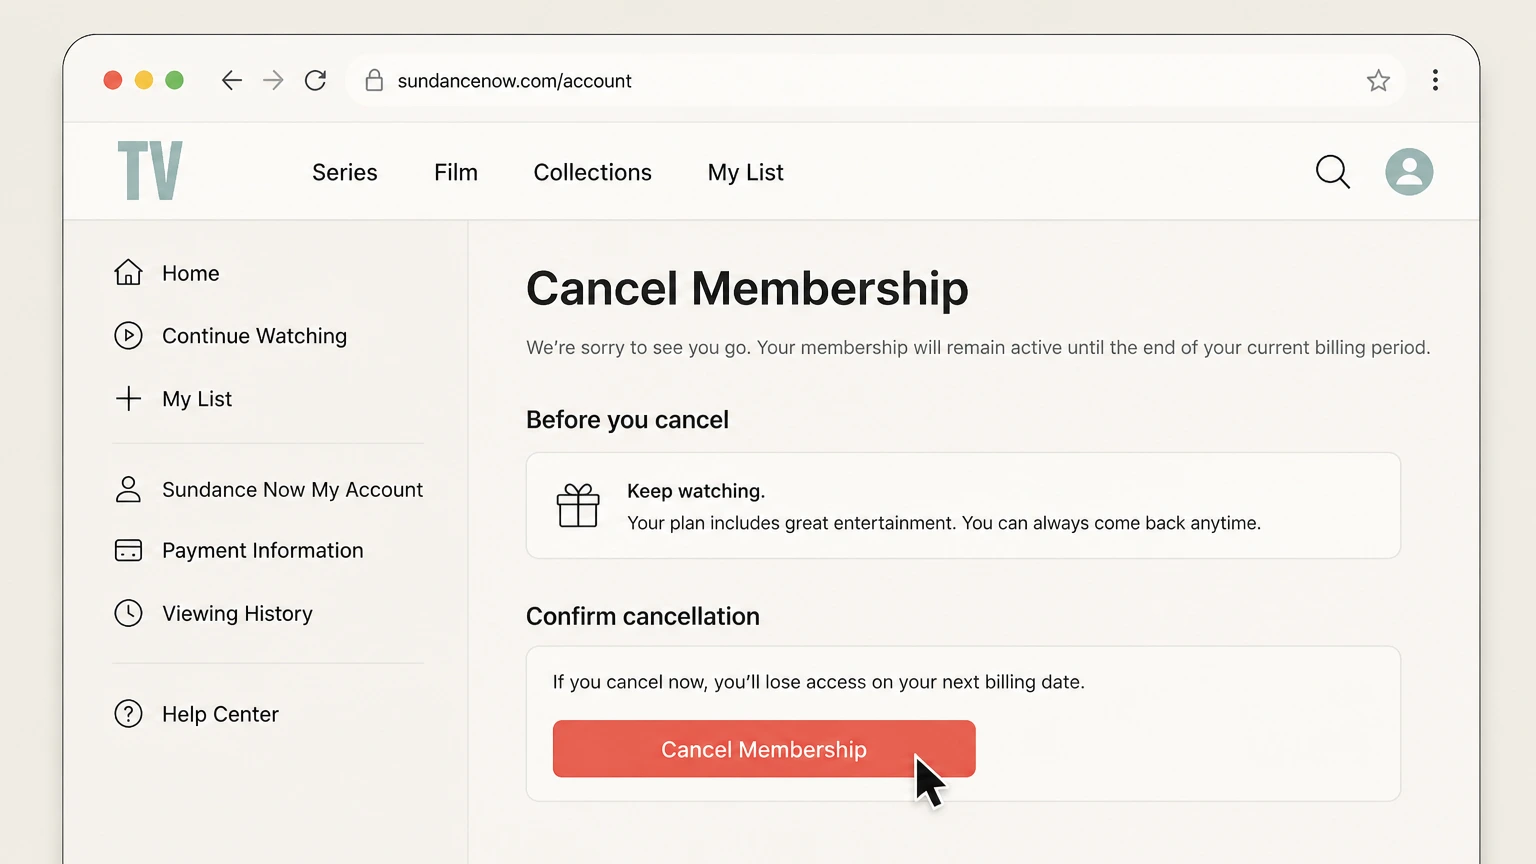This screenshot has width=1536, height=864.
Task: Click the Continue Watching play icon
Action: 128,336
